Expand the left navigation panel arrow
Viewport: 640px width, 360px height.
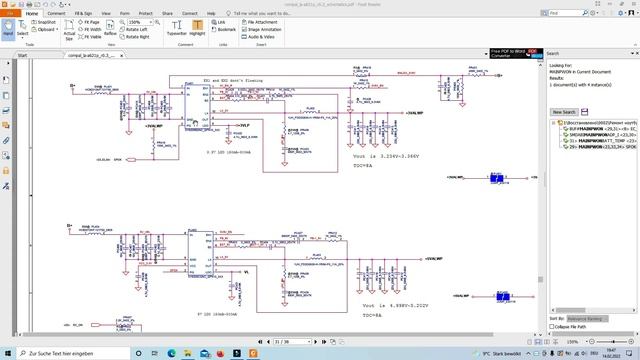point(8,63)
